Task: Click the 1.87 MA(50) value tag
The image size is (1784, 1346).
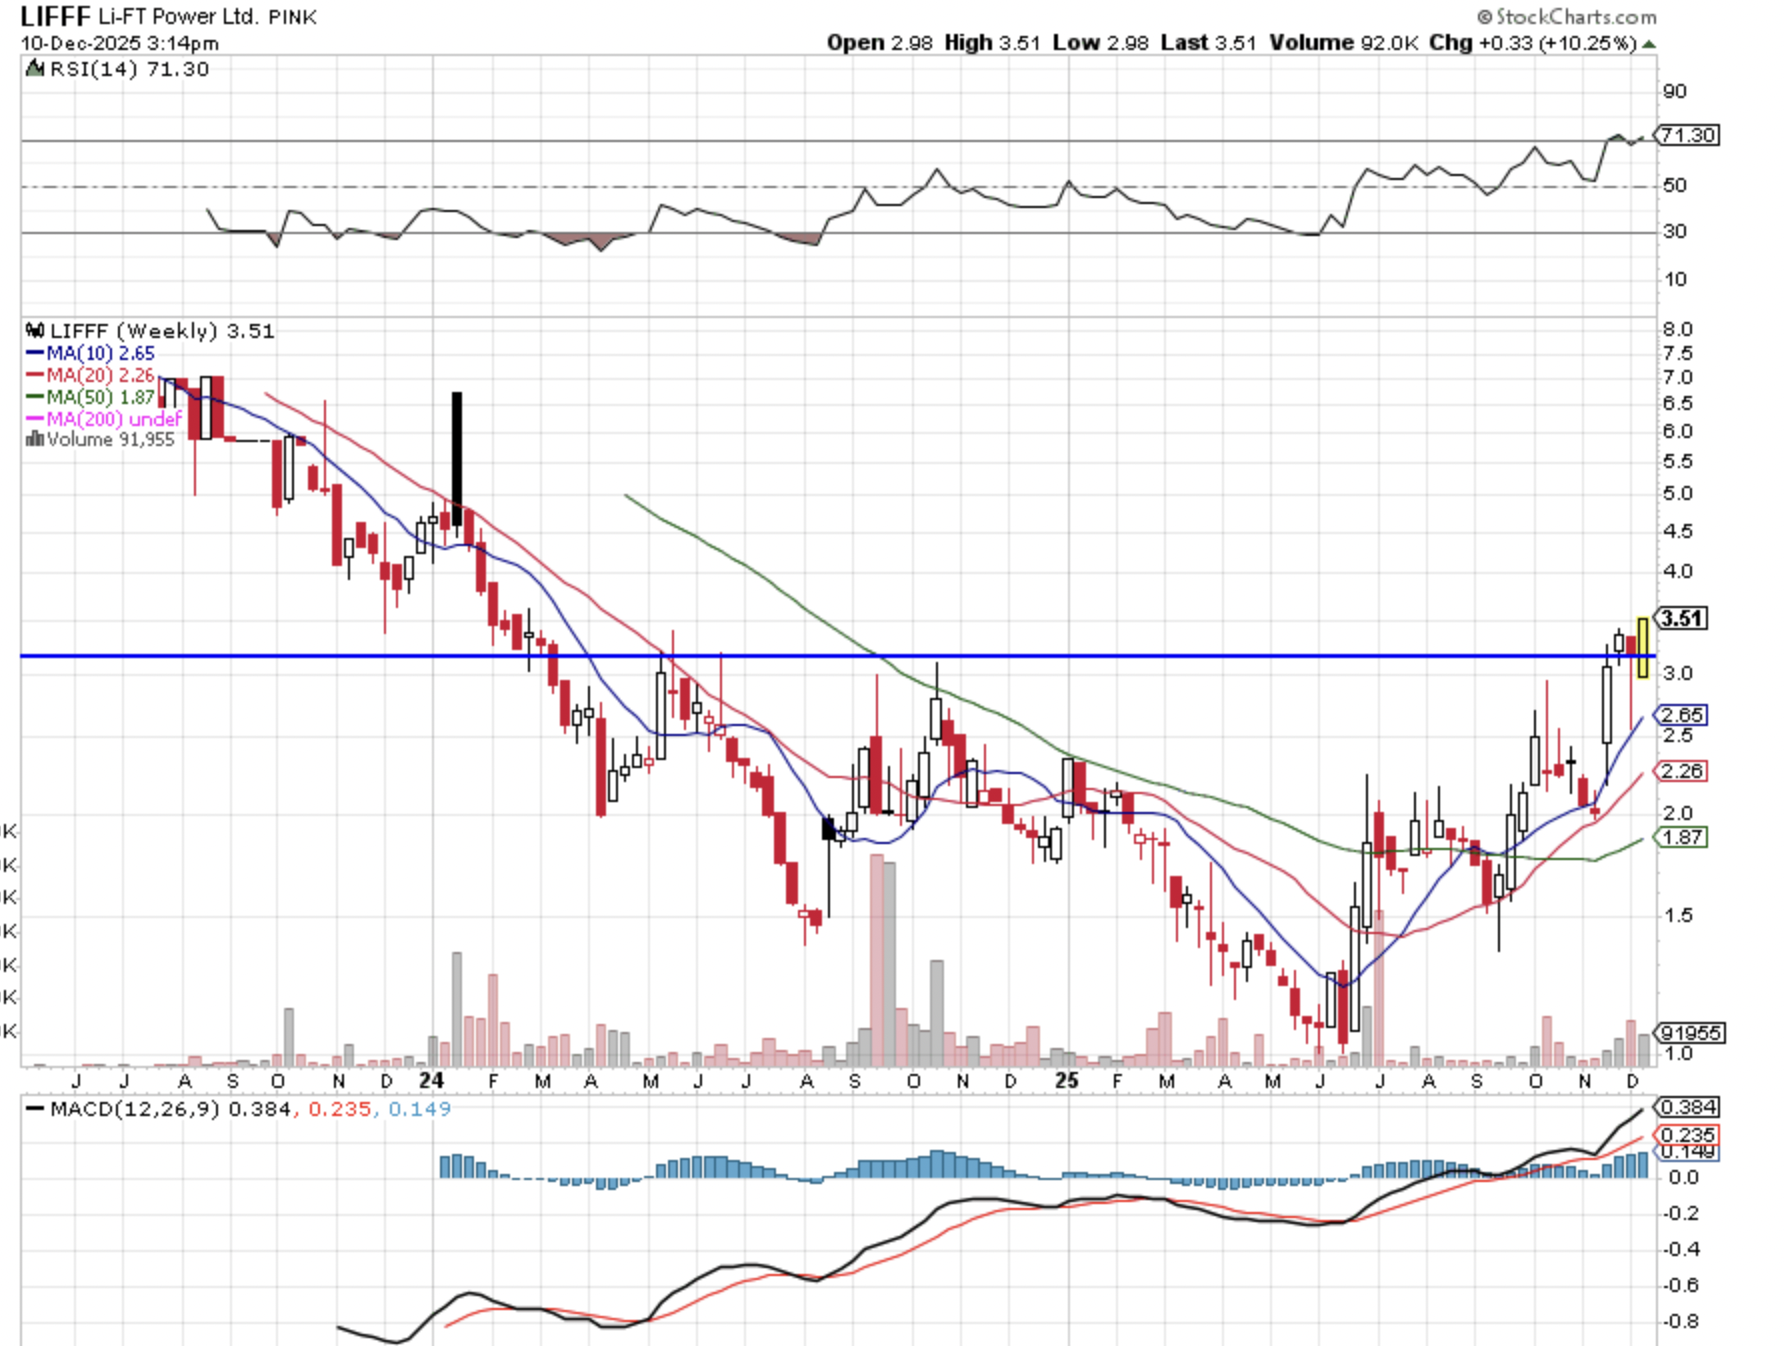Action: pyautogui.click(x=1682, y=837)
